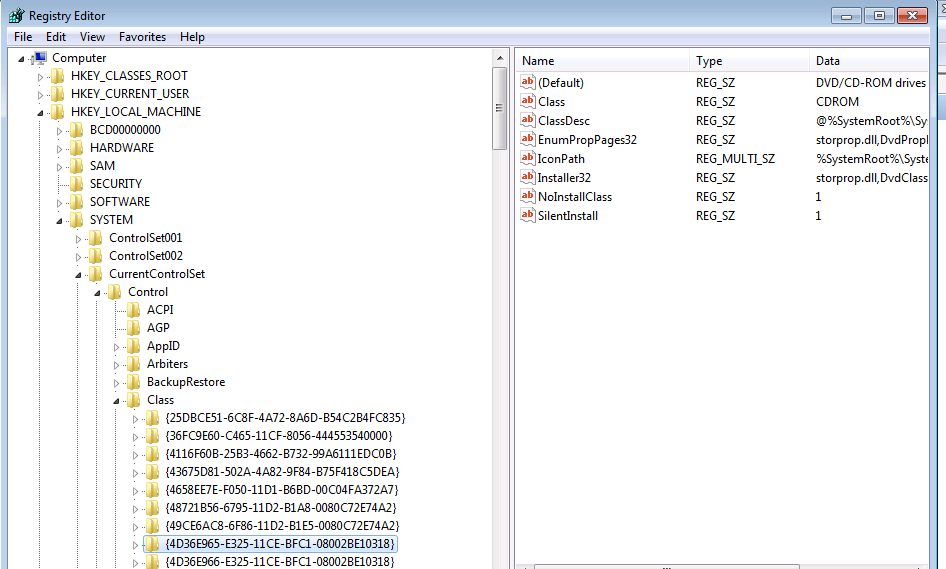Select the {4116F60B-25B3-4662-B732-99A6111EDC0B} key

click(x=281, y=454)
